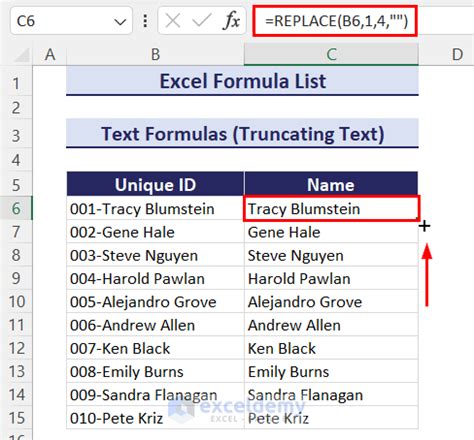Select column B header

pyautogui.click(x=155, y=55)
